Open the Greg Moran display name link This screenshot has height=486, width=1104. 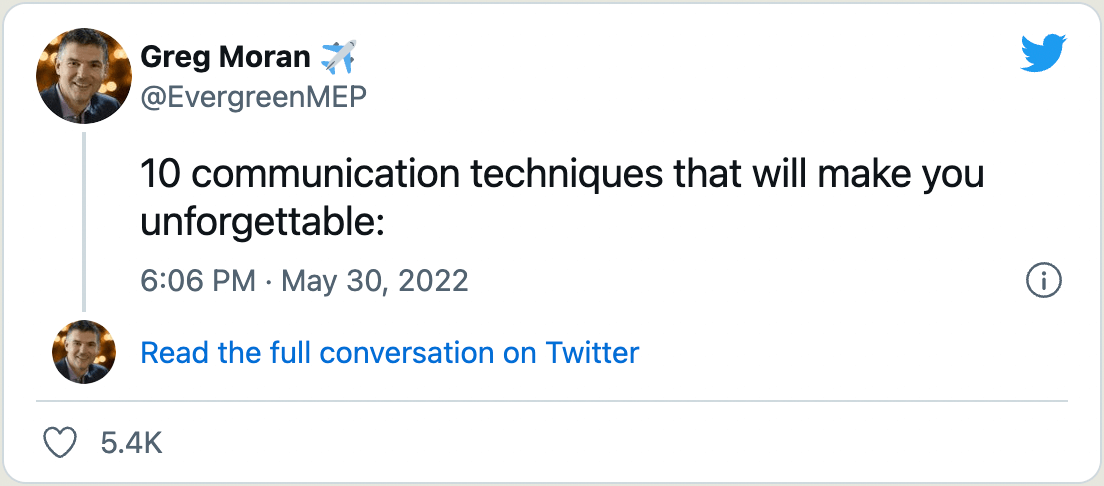225,57
